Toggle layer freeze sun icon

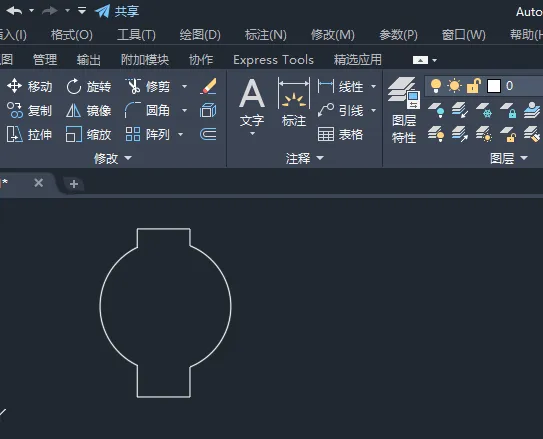coord(454,86)
